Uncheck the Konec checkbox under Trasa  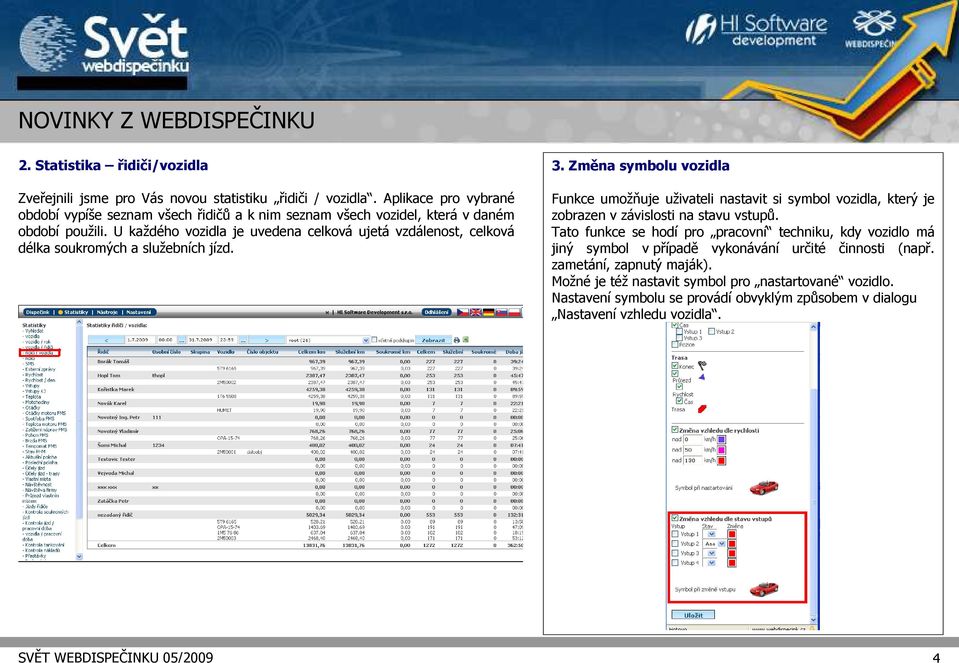tap(675, 366)
